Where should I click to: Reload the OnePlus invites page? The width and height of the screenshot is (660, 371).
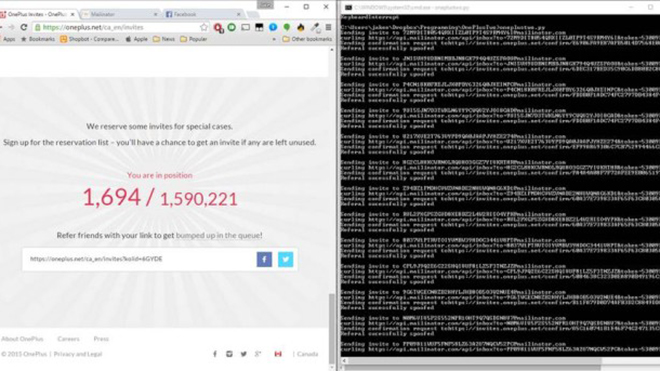[x=24, y=27]
